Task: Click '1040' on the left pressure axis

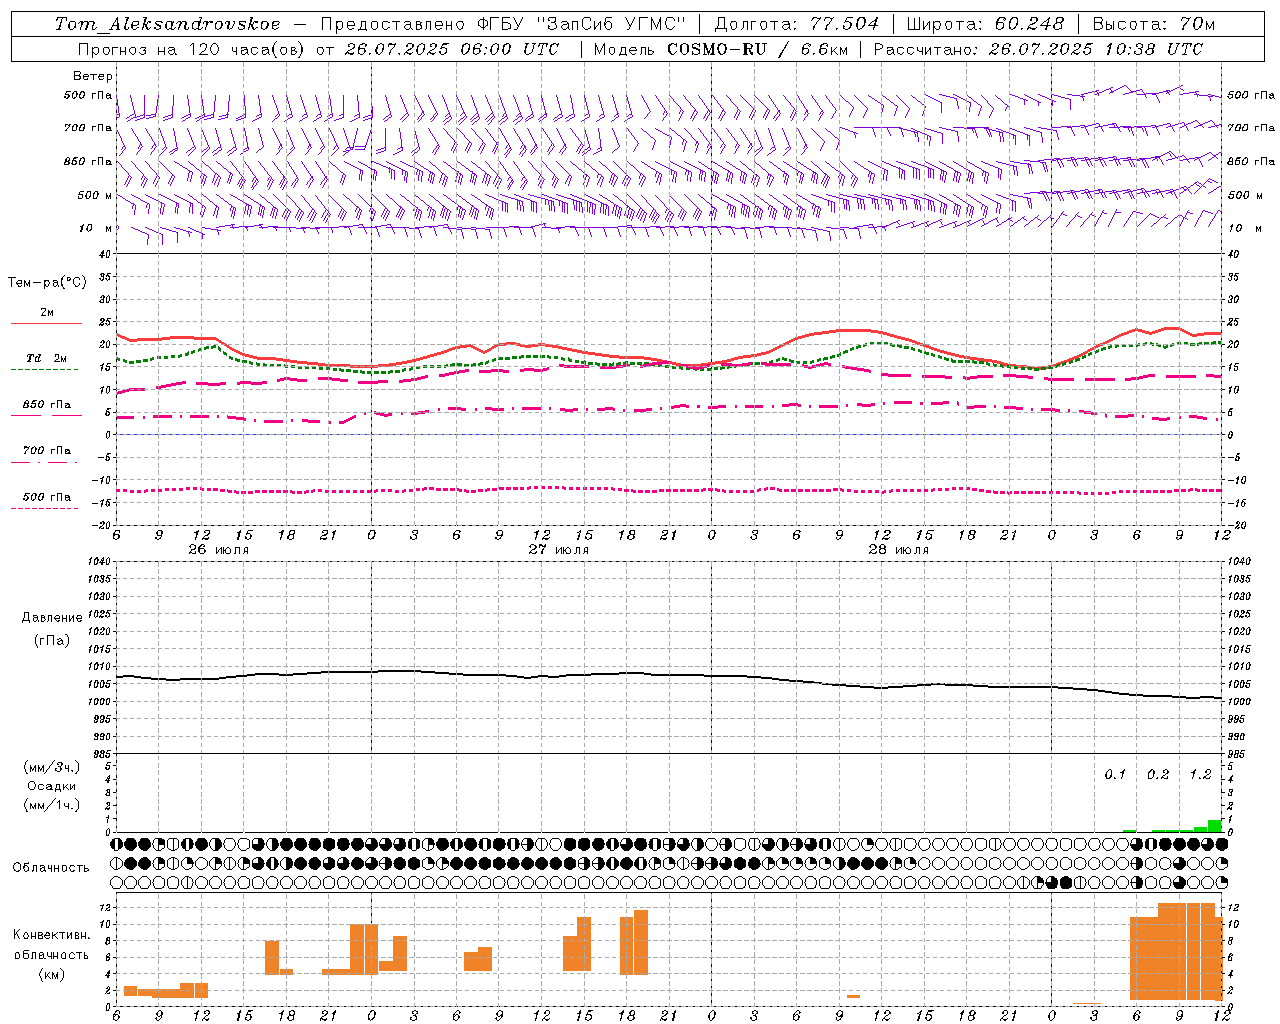Action: (x=100, y=561)
